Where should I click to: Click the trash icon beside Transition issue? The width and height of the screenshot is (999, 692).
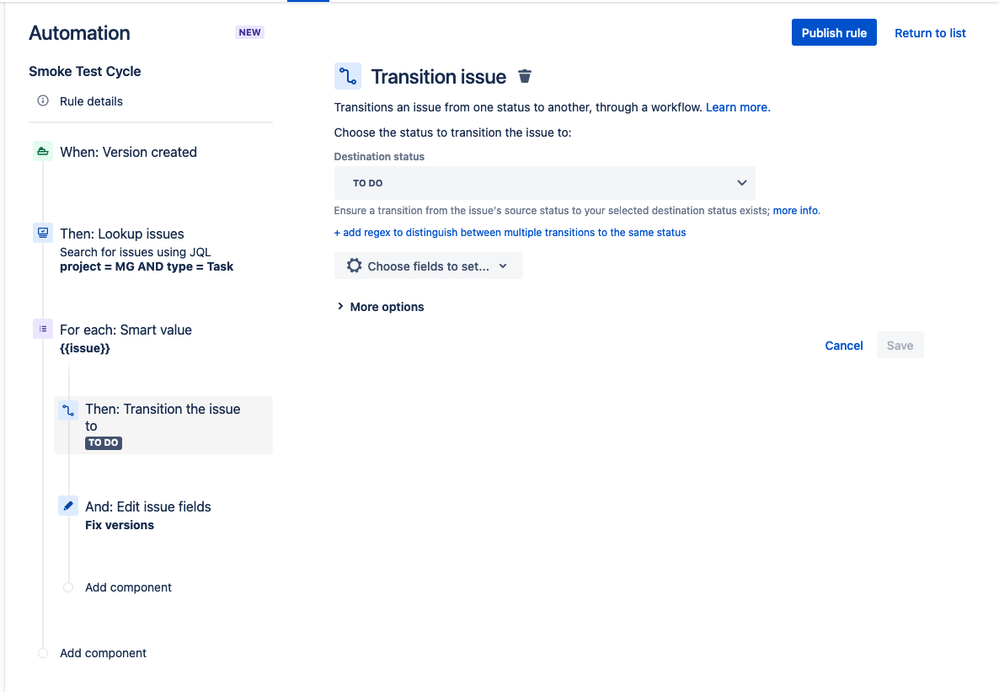coord(525,77)
